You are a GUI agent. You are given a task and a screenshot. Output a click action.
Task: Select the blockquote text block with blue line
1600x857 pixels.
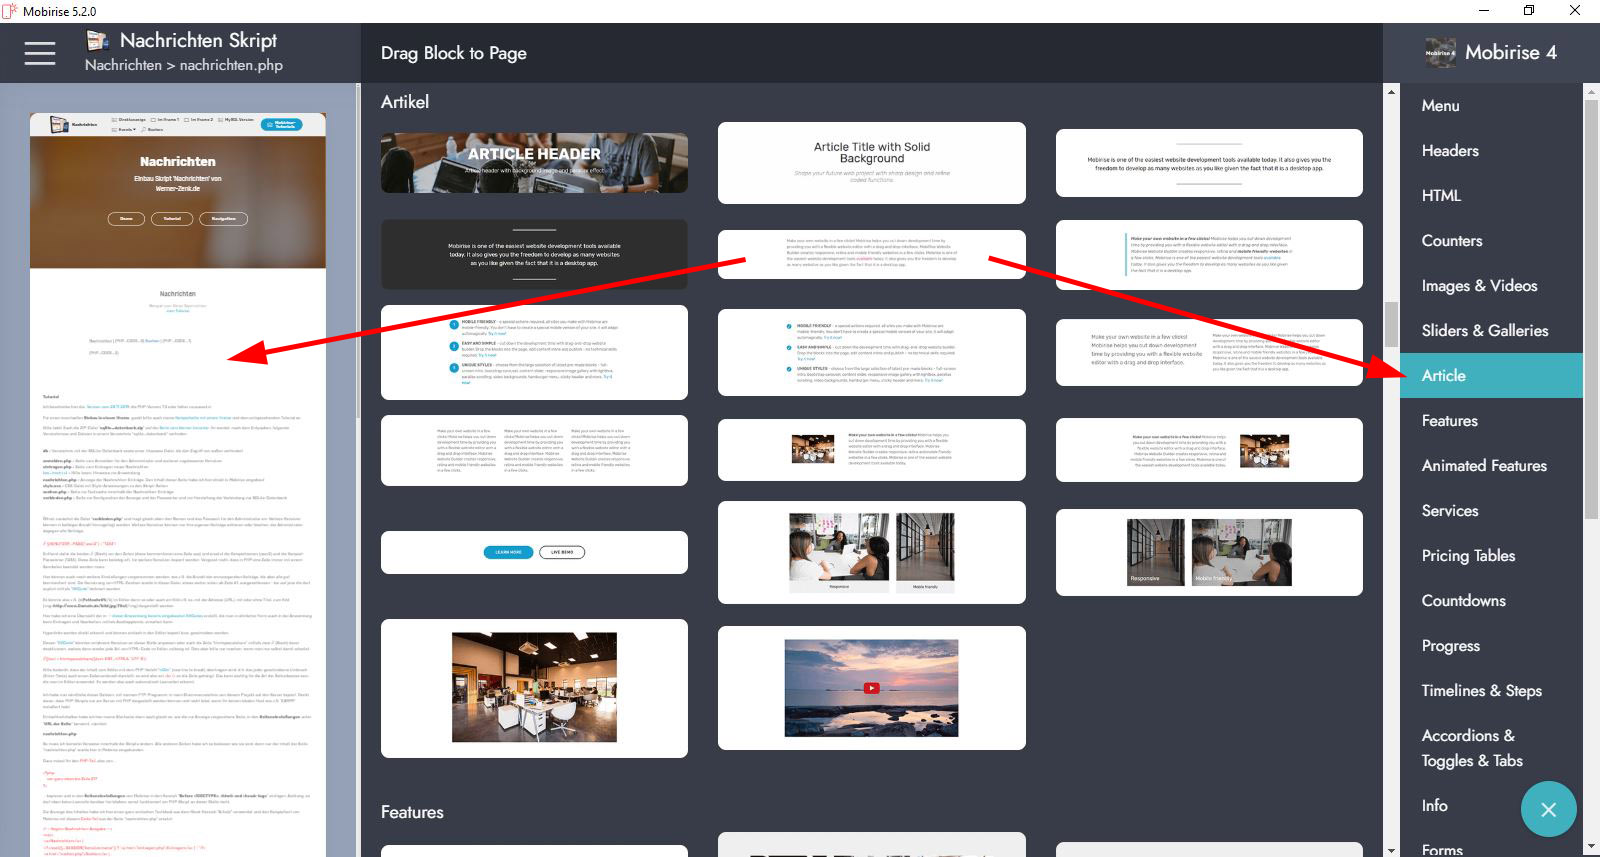click(x=1209, y=255)
